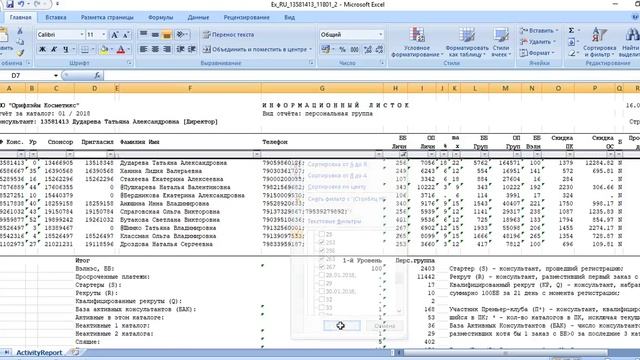Click Объединить и поместить в центре
640x360 pixels.
(x=258, y=49)
